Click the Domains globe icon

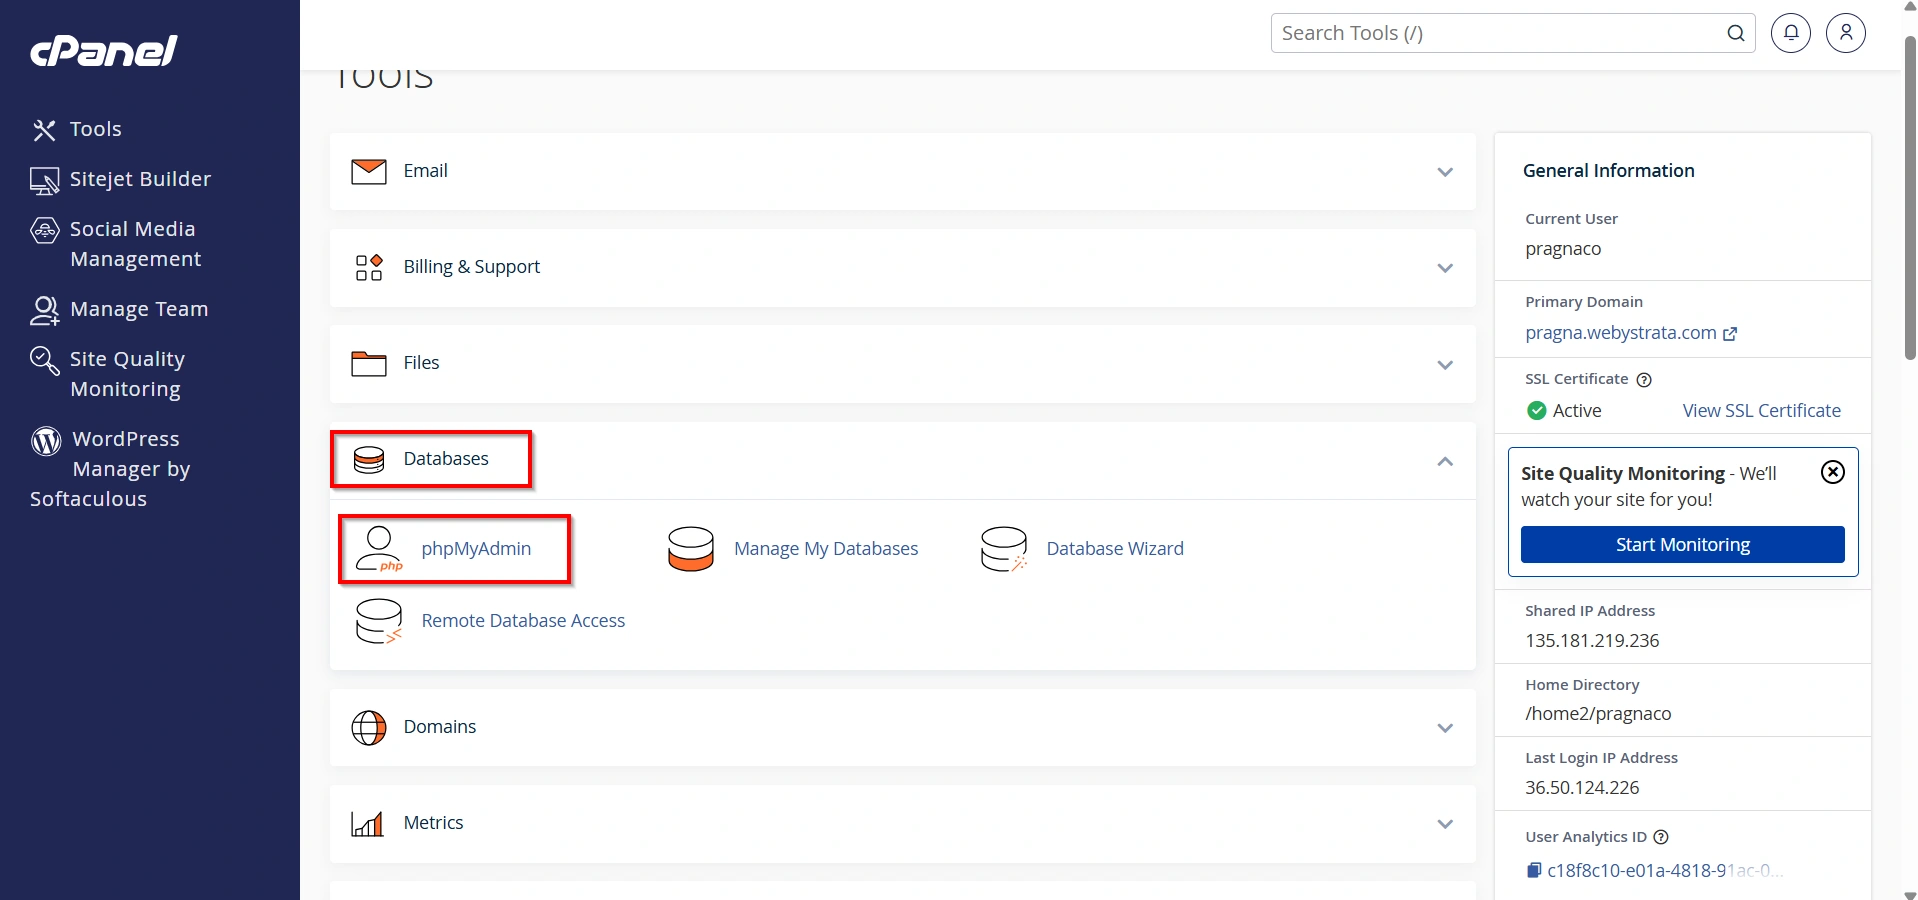coord(369,728)
